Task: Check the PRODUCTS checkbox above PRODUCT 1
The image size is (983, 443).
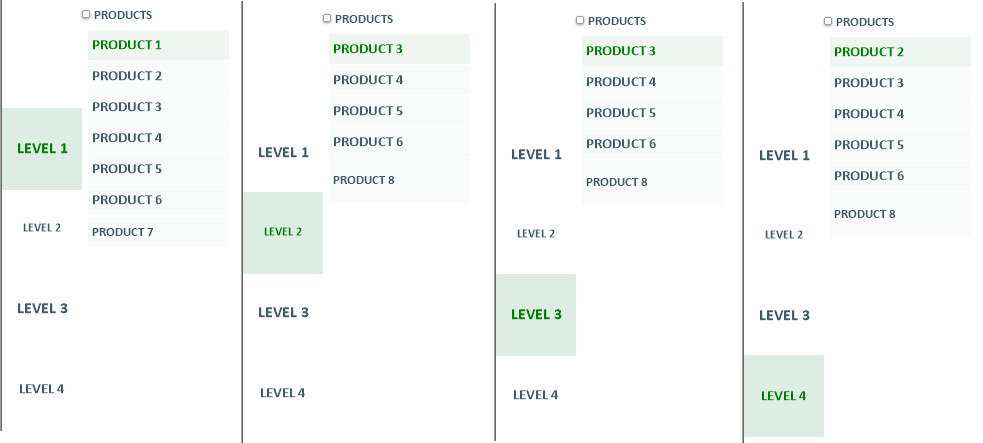Action: click(86, 14)
